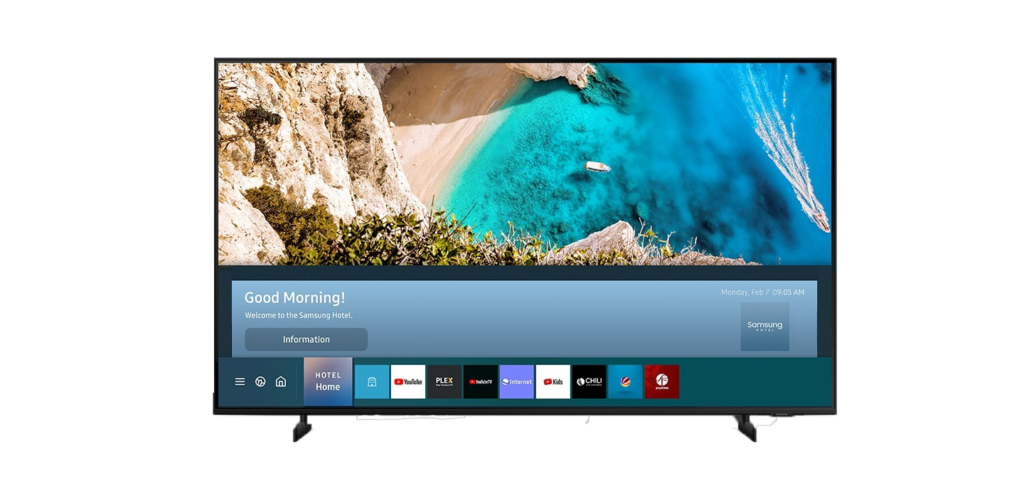Screen dimensions: 1024x498
Task: Click the date and time text
Action: [x=763, y=292]
